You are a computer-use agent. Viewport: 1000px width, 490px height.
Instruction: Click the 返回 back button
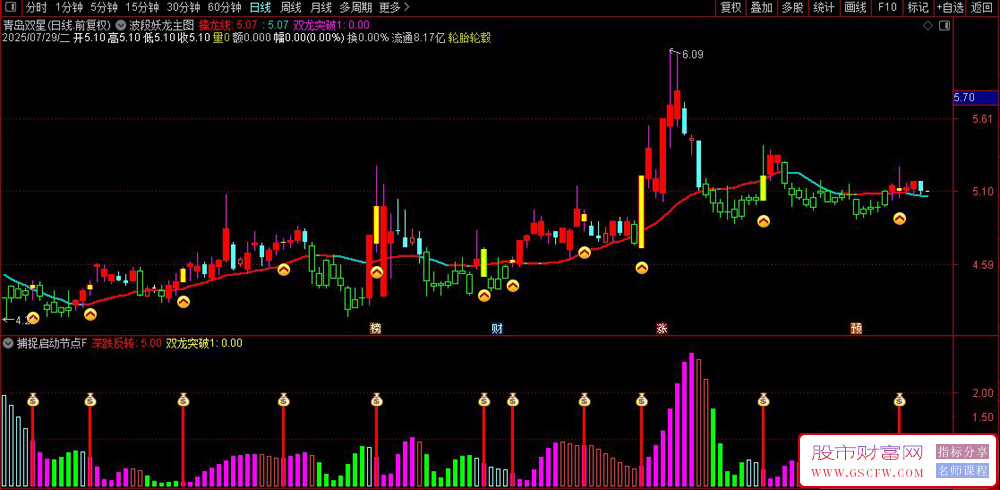pos(983,8)
